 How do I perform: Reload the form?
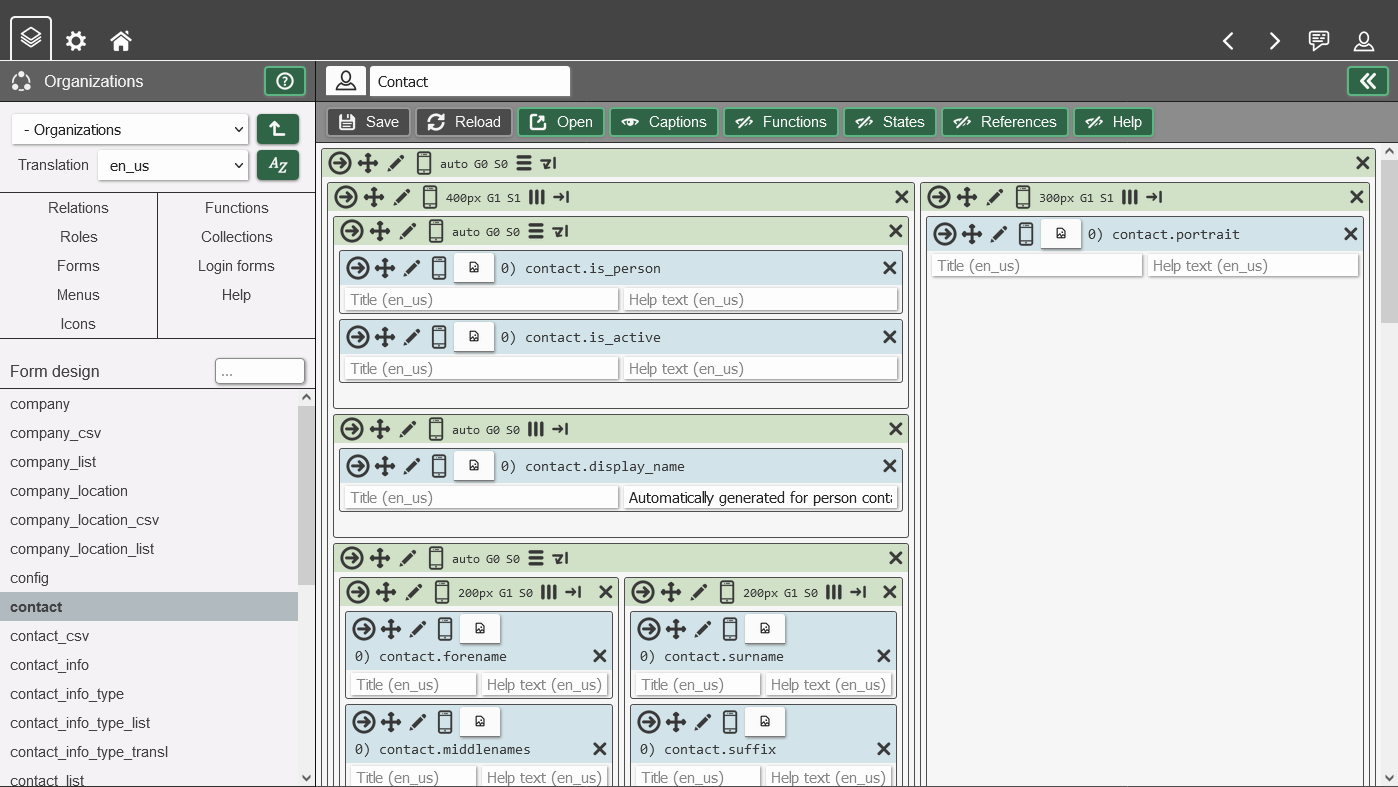coord(464,122)
